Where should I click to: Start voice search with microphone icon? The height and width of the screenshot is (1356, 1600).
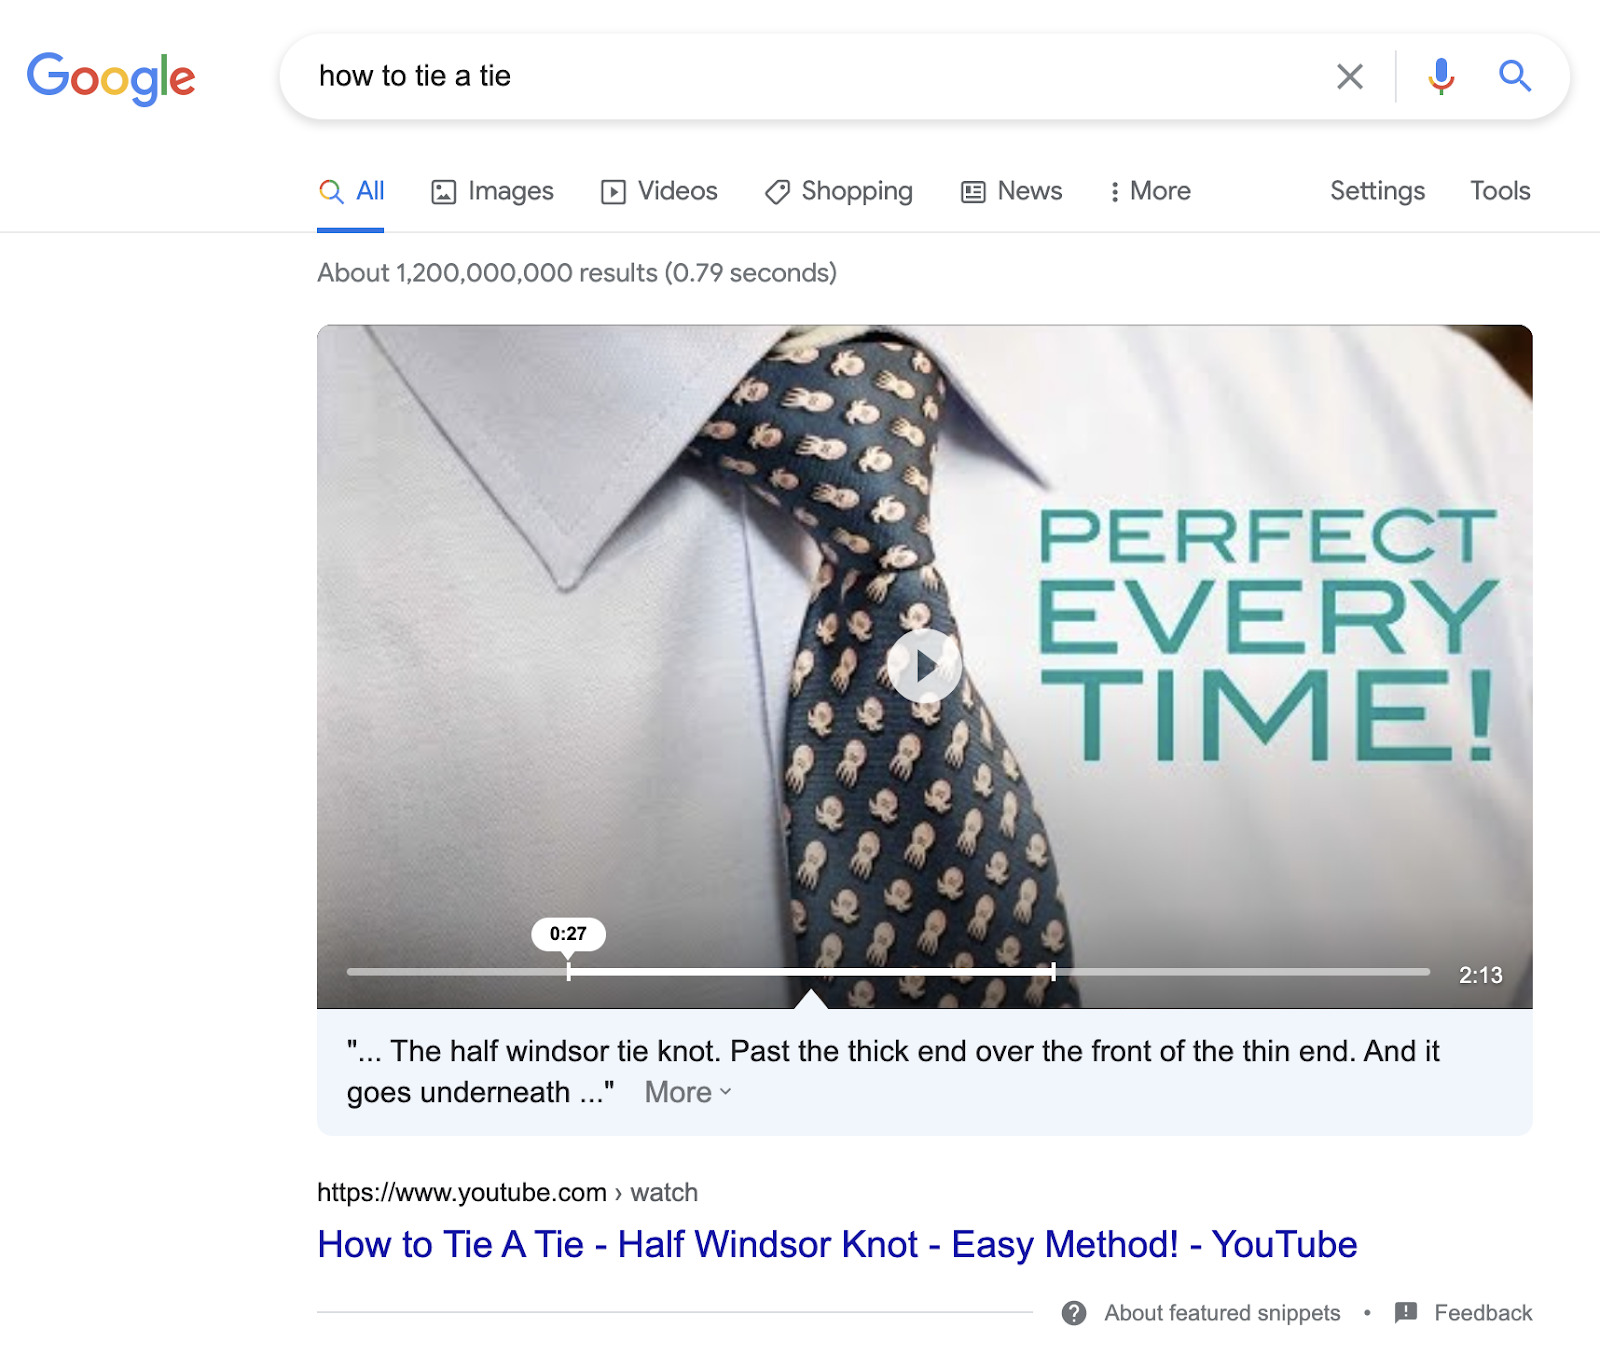(x=1440, y=76)
